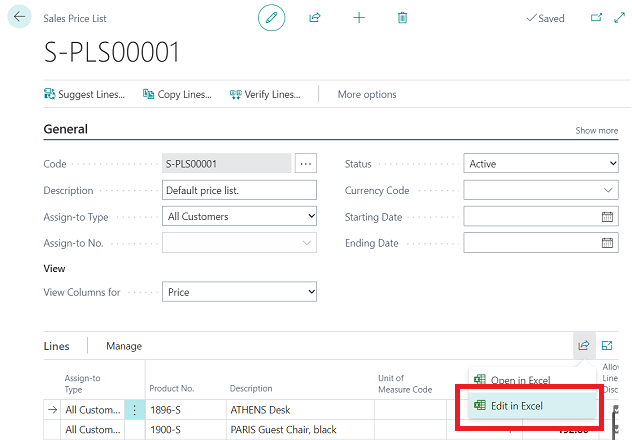Click Suggest Lines action
Screen dimensions: 632x440
click(x=84, y=94)
